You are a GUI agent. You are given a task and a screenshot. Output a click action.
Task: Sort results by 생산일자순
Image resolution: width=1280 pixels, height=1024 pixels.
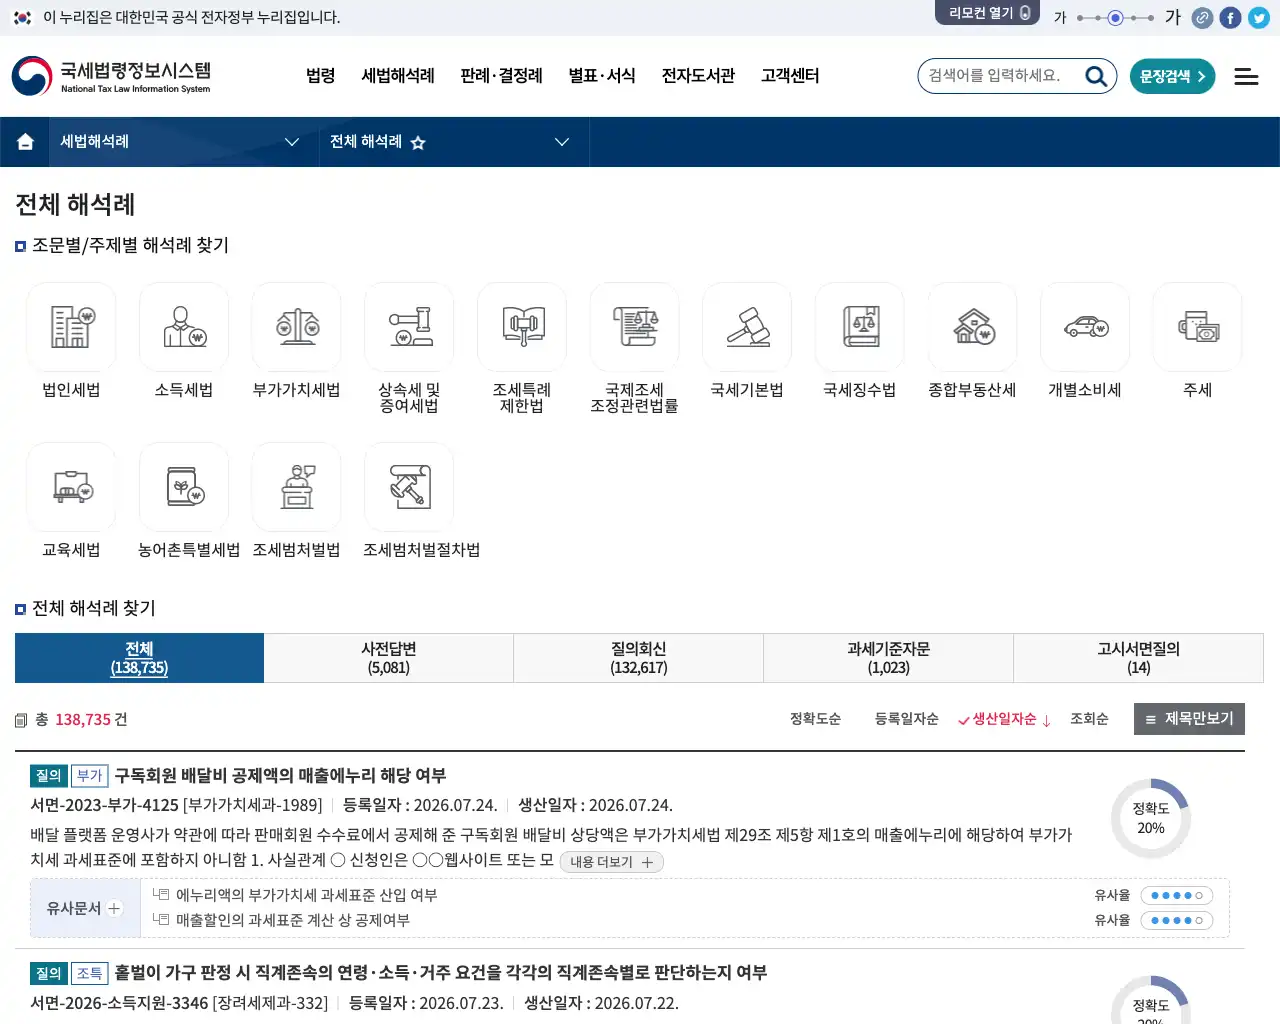(1004, 719)
